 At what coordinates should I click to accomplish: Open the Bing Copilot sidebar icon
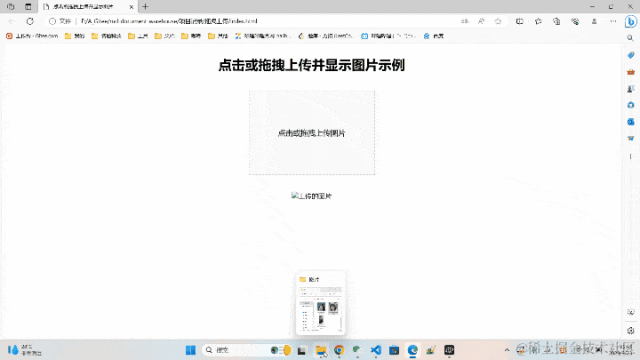631,21
